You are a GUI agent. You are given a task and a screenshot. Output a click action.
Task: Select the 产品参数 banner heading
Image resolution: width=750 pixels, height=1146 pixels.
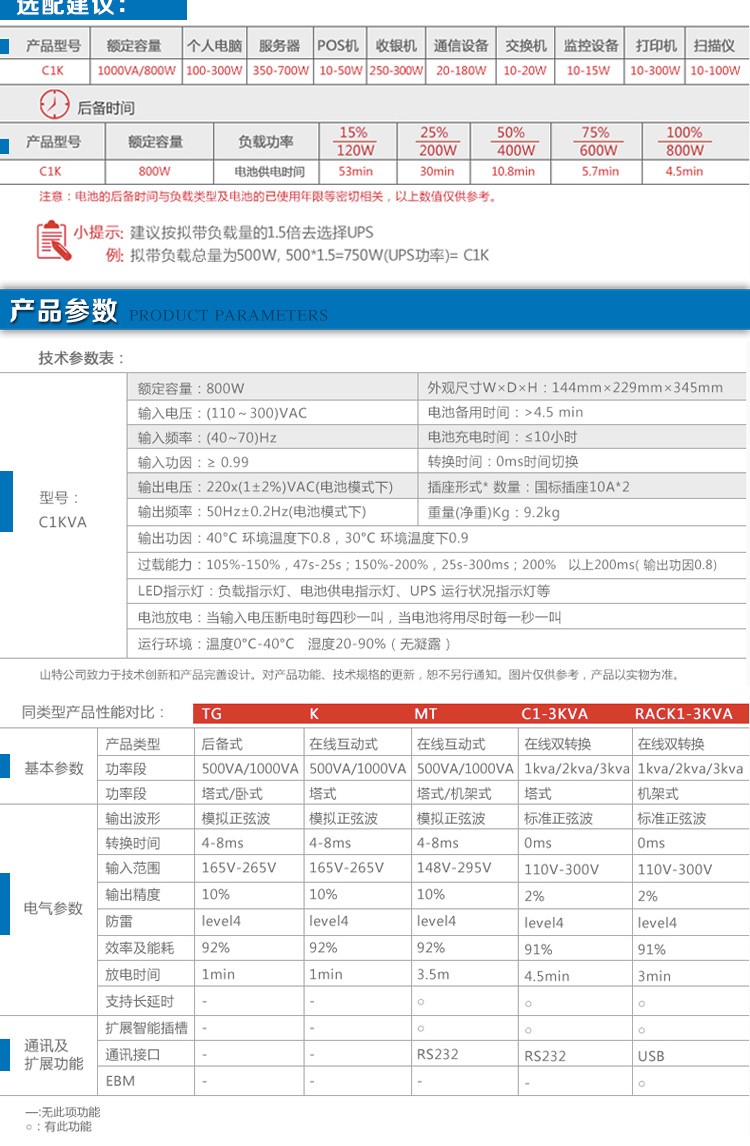coord(64,311)
